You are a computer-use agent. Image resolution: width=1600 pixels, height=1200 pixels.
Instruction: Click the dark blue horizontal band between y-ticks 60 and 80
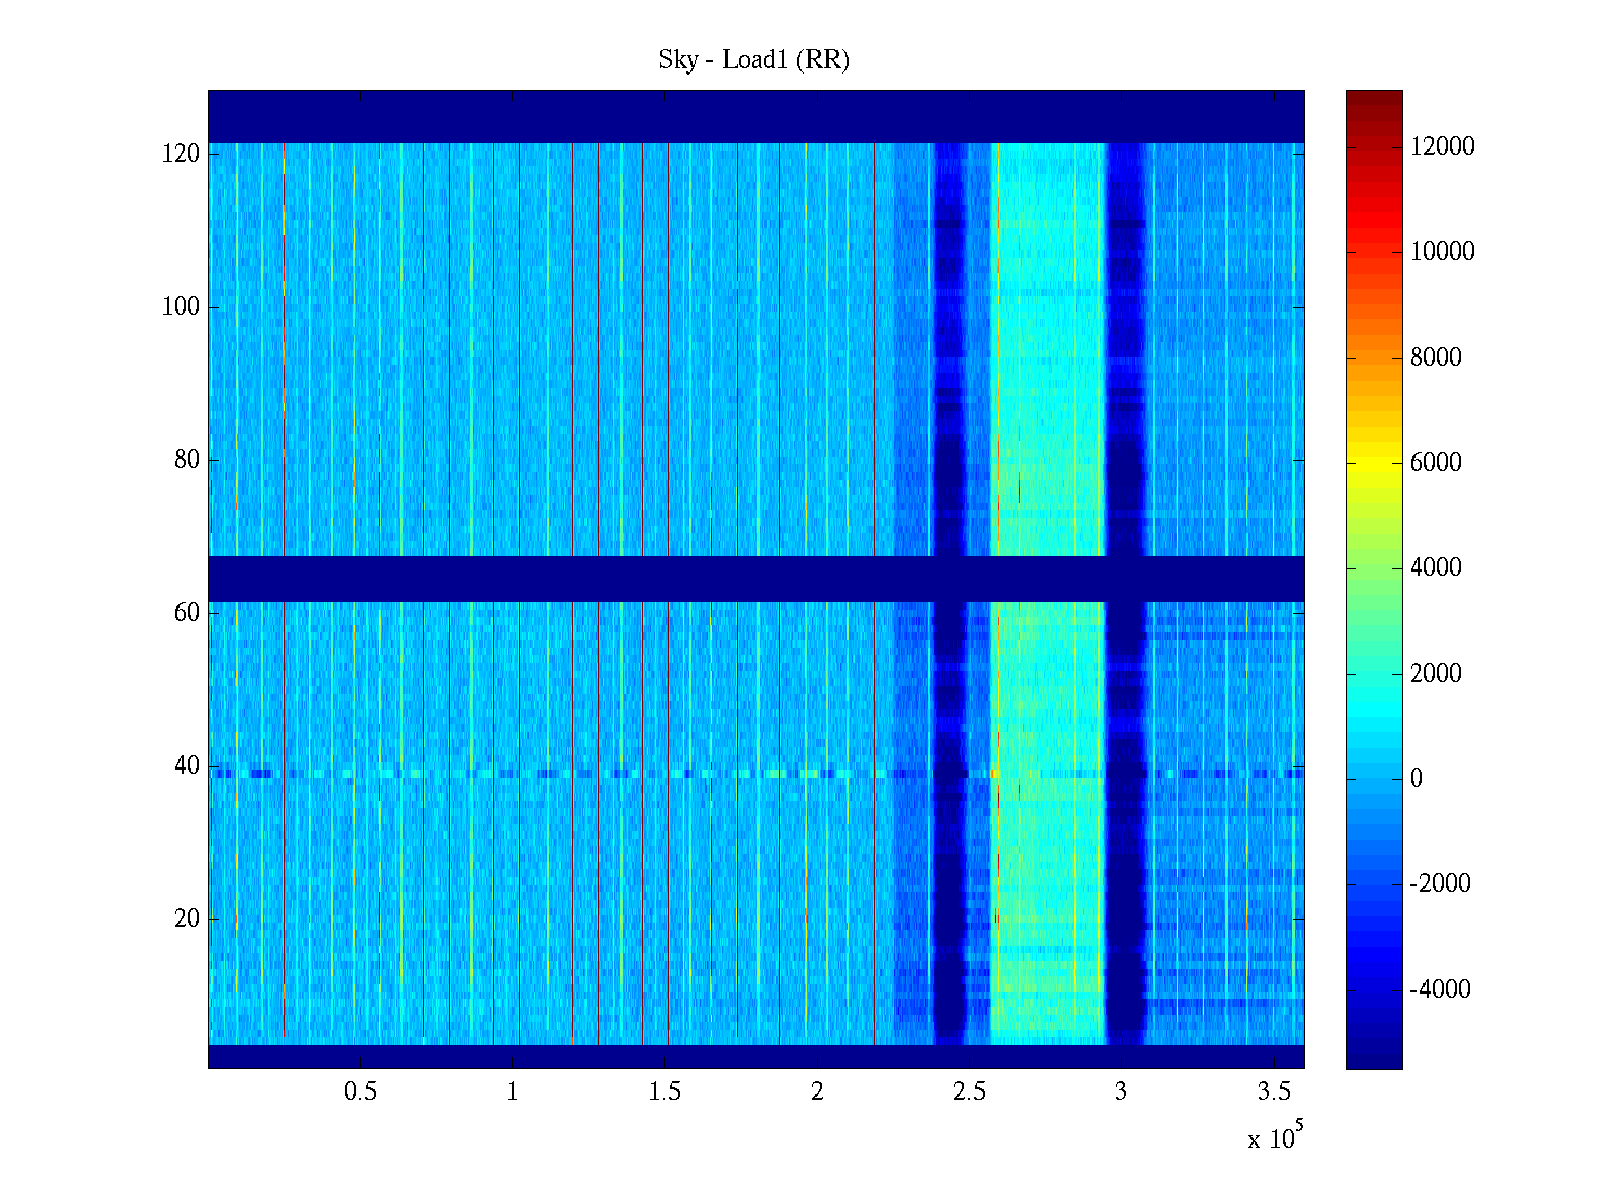pyautogui.click(x=756, y=578)
